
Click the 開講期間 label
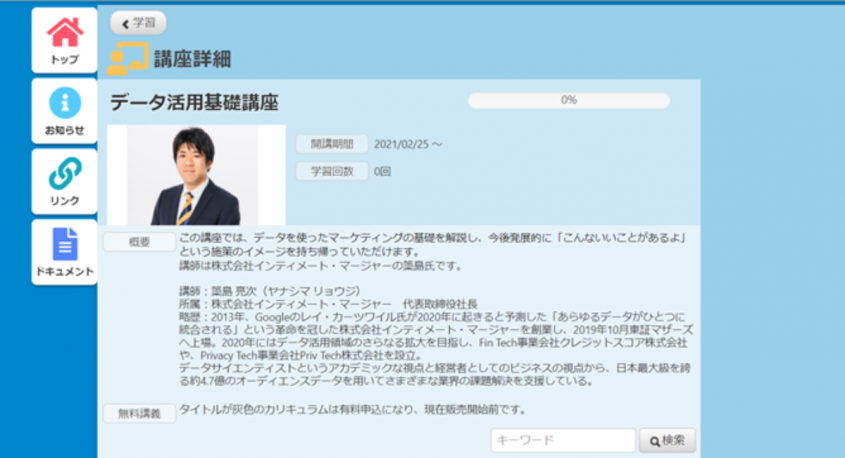click(332, 144)
